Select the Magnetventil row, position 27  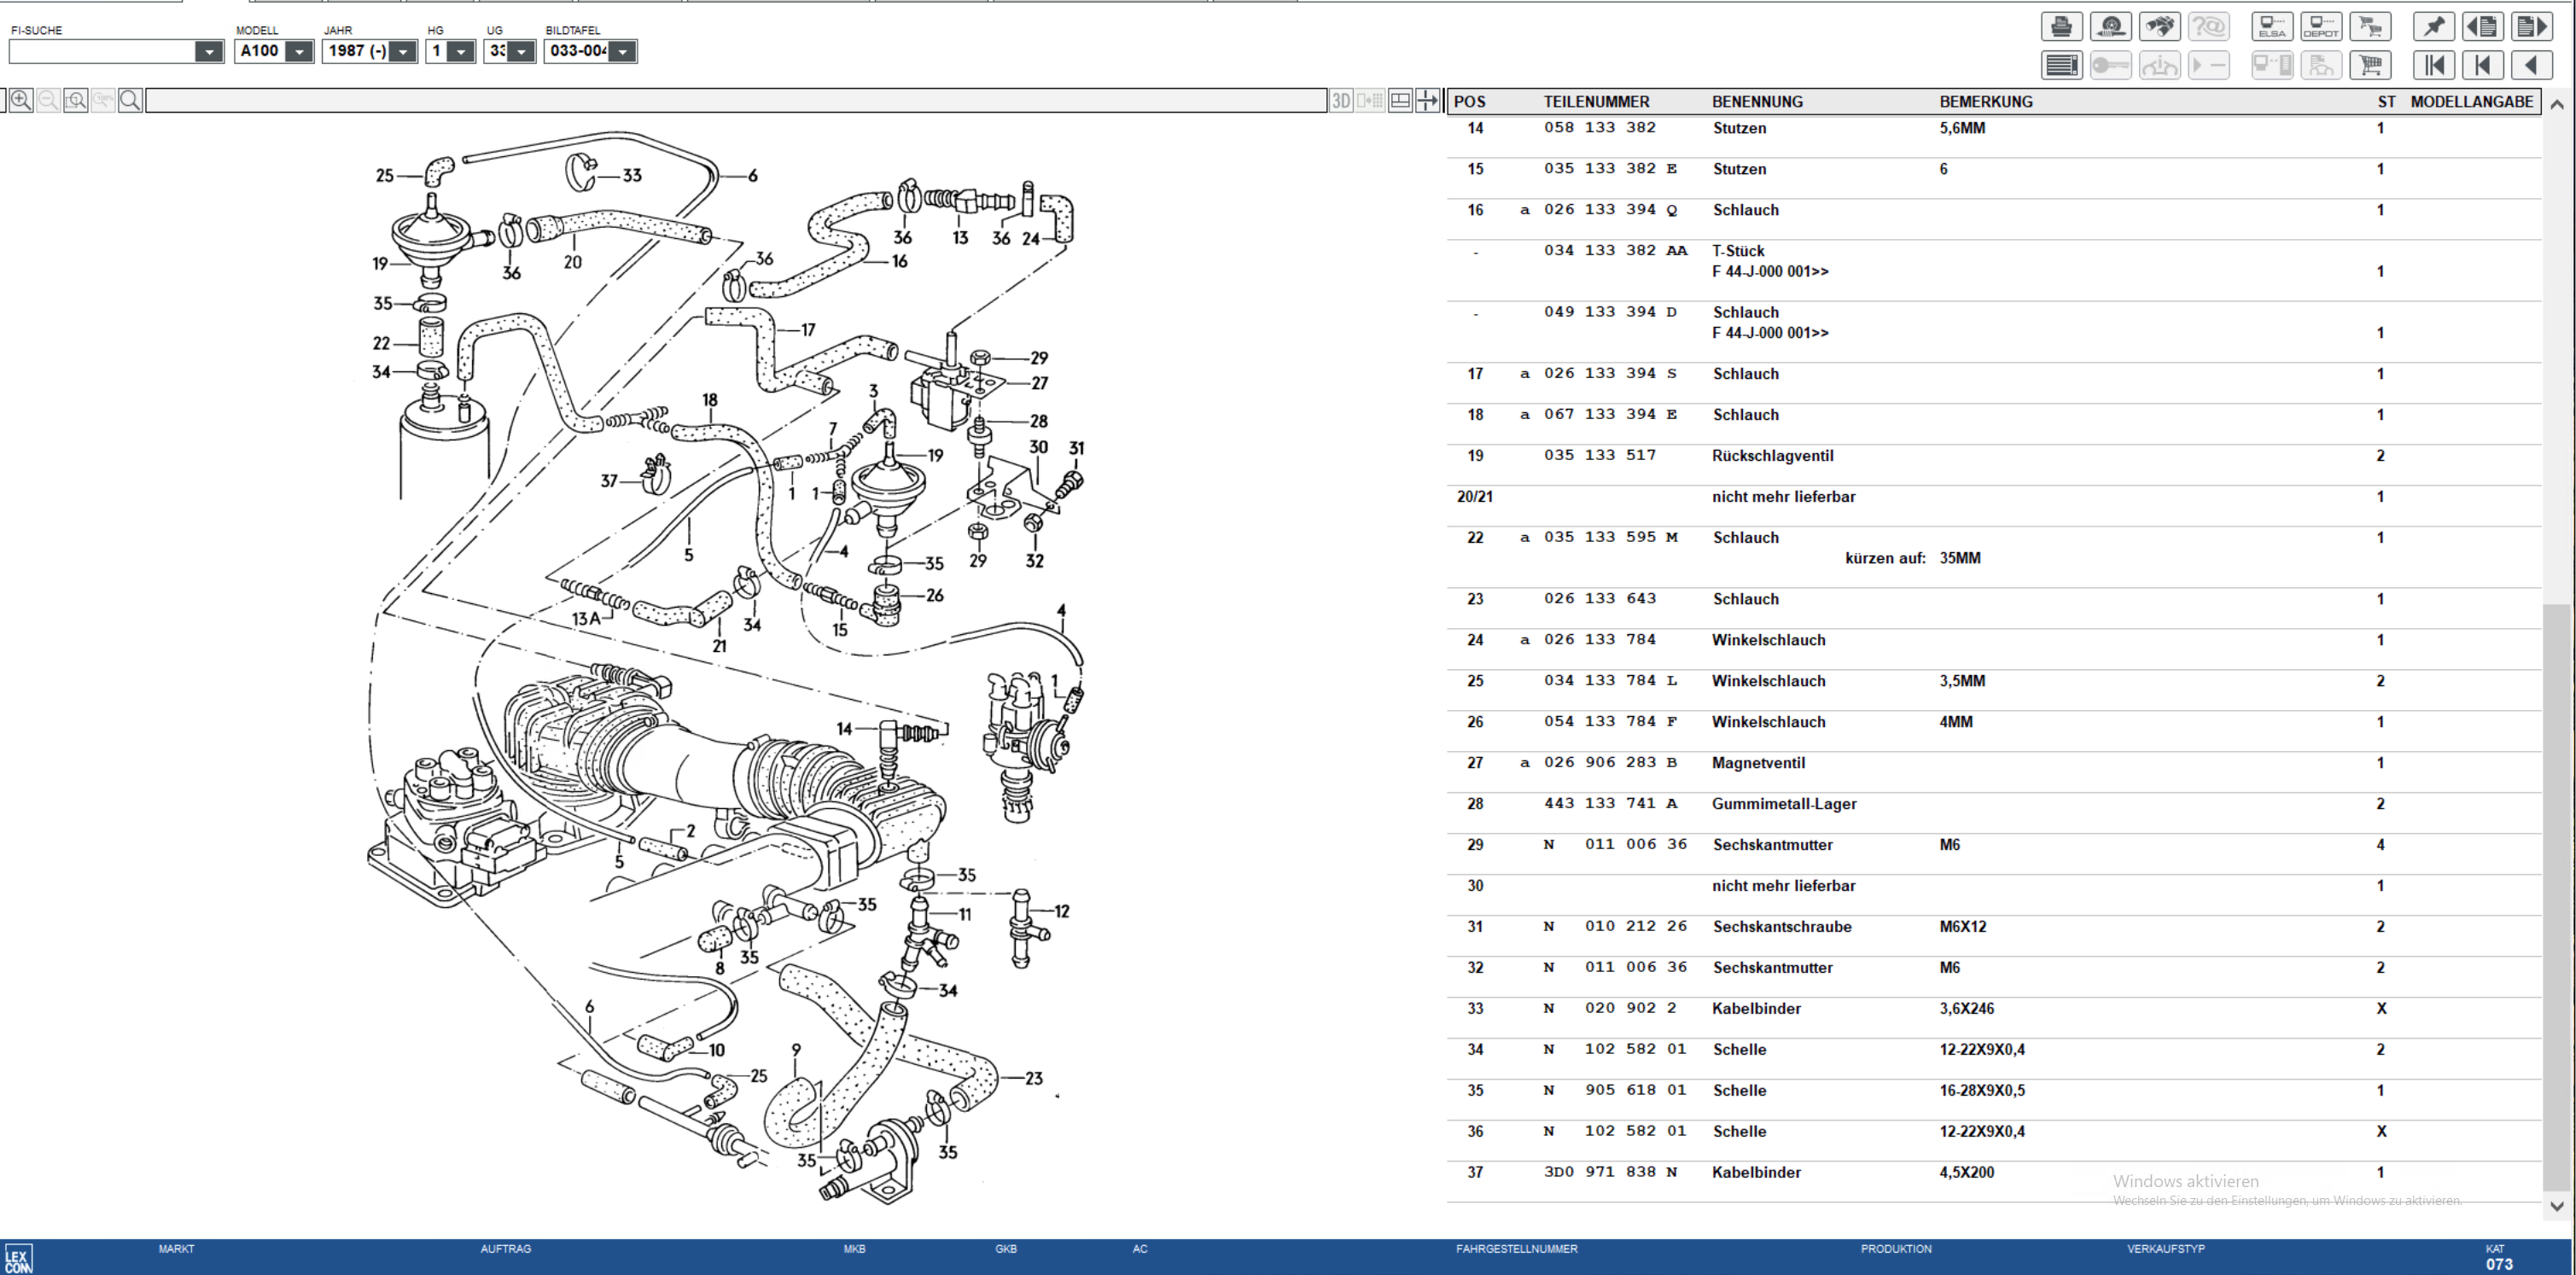coord(1757,763)
